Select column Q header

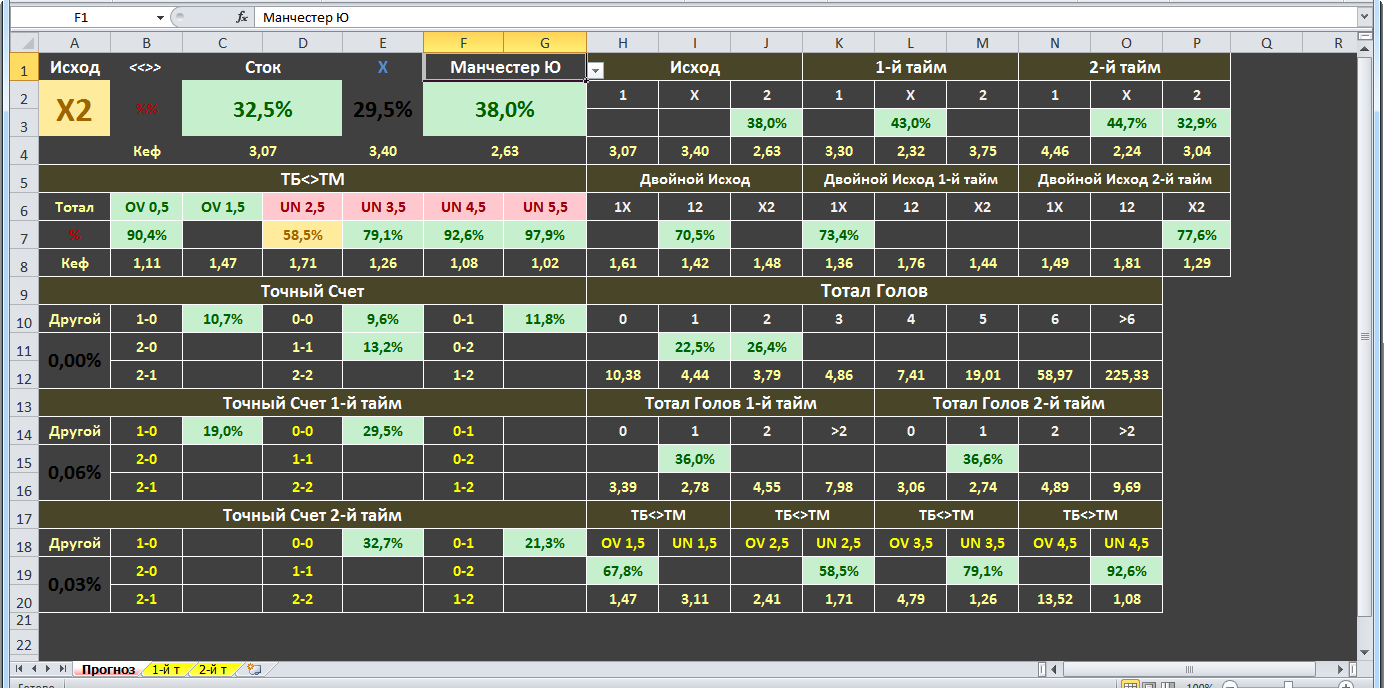(x=1266, y=43)
